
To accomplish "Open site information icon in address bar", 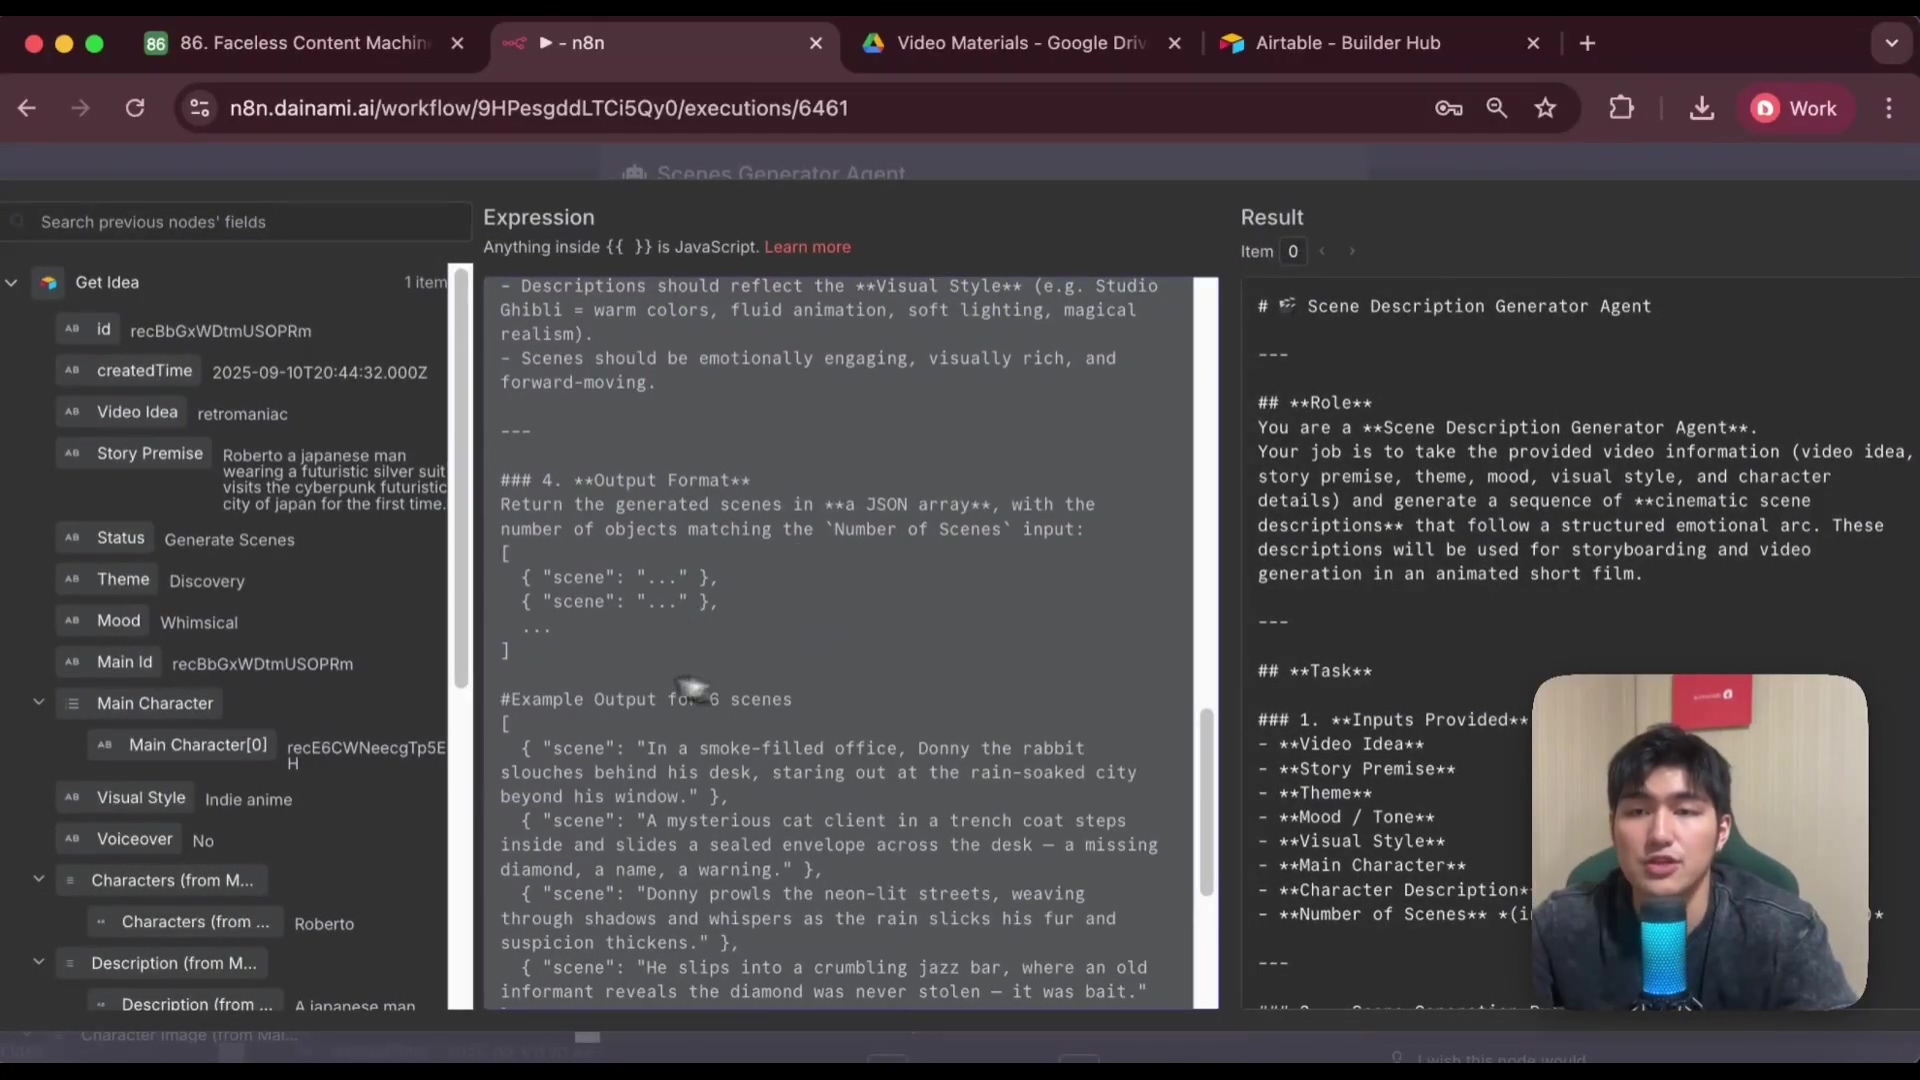I will 200,108.
